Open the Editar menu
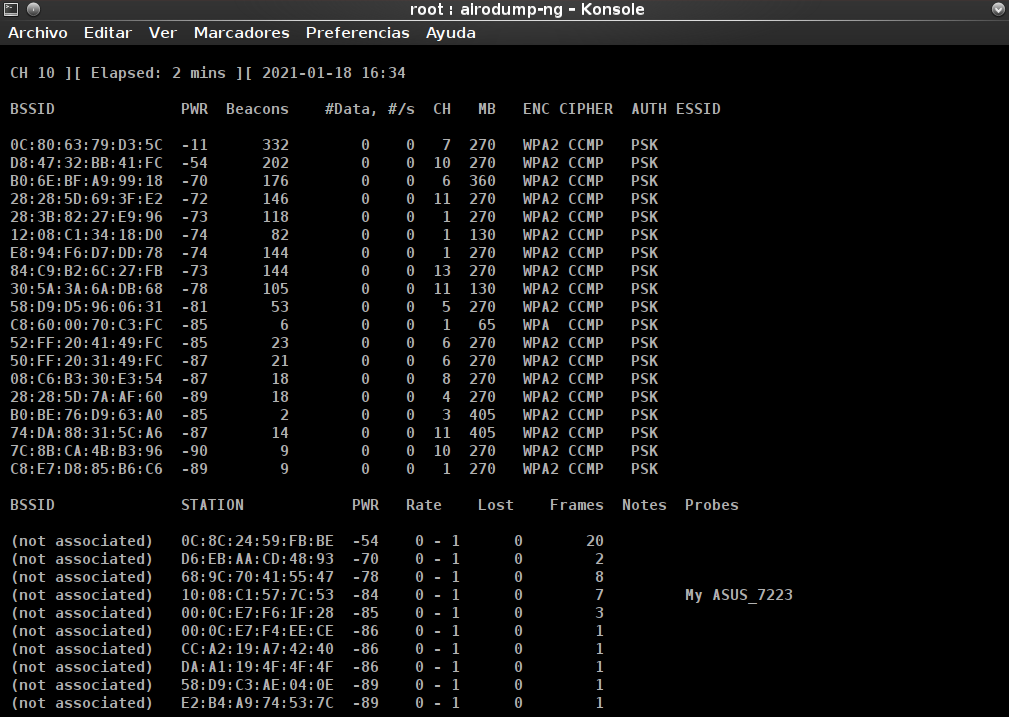Viewport: 1009px width, 717px height. pyautogui.click(x=108, y=33)
